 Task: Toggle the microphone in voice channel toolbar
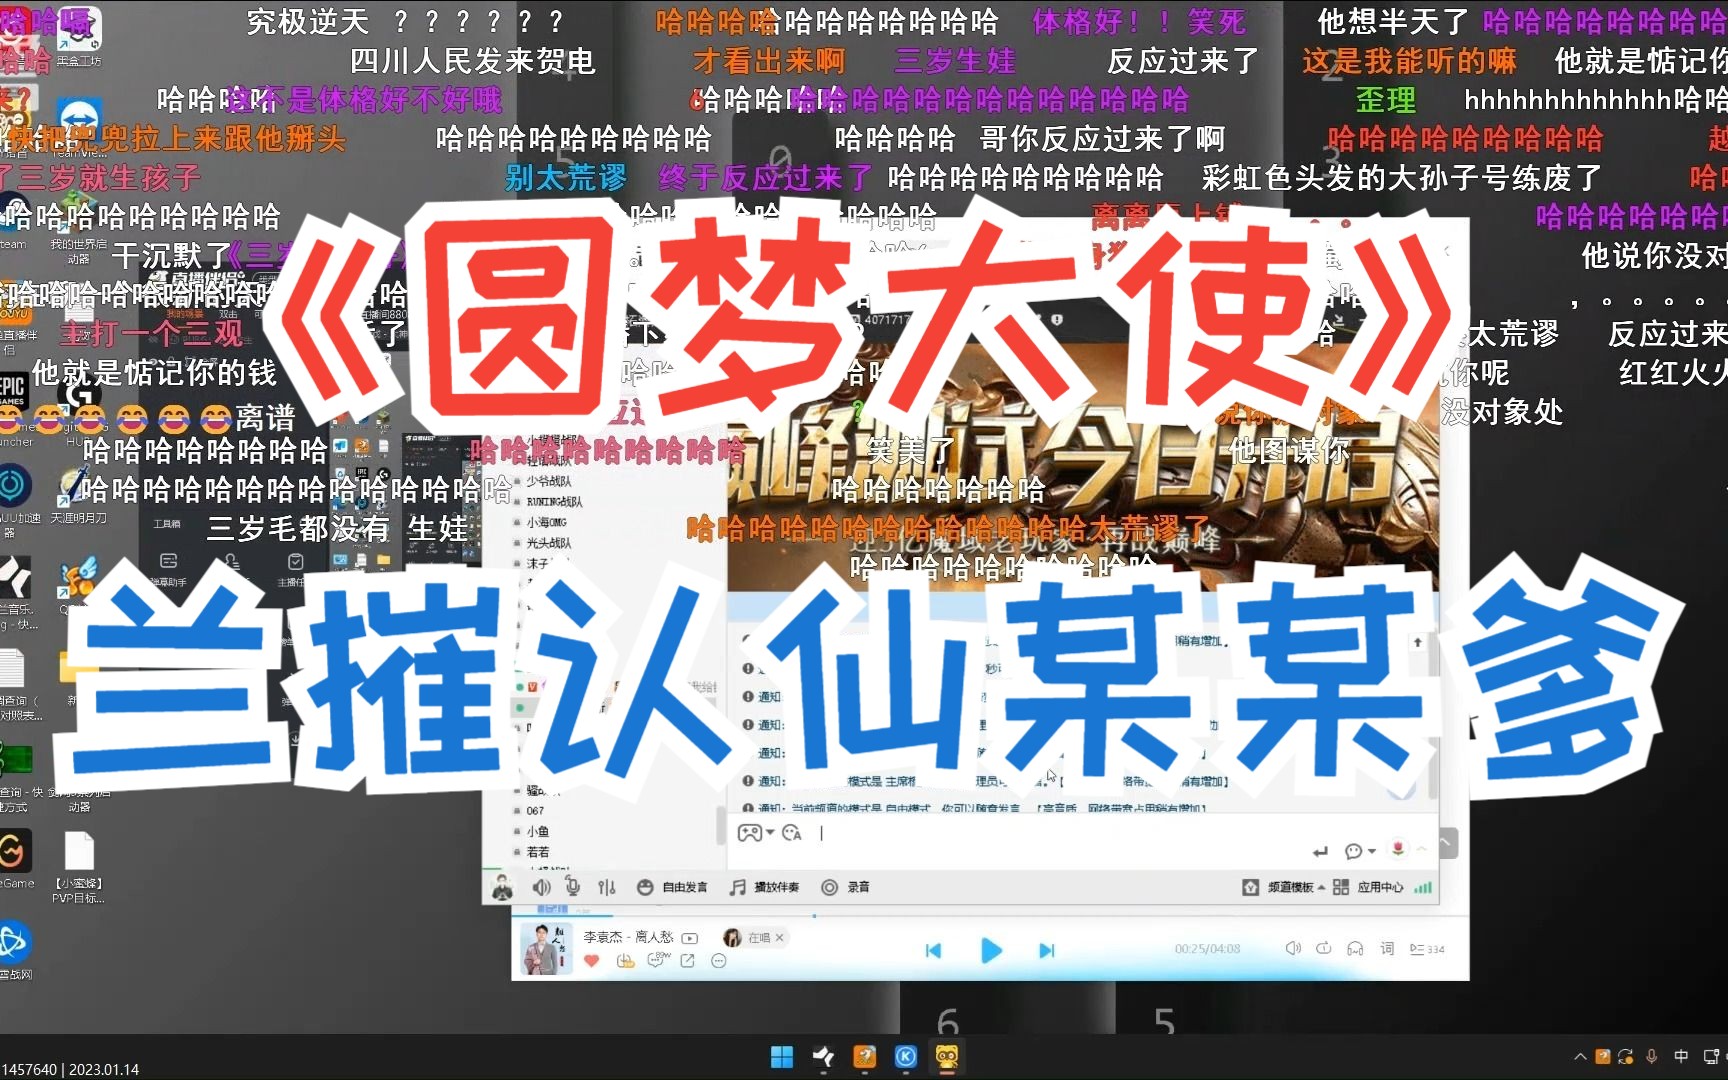click(x=573, y=887)
